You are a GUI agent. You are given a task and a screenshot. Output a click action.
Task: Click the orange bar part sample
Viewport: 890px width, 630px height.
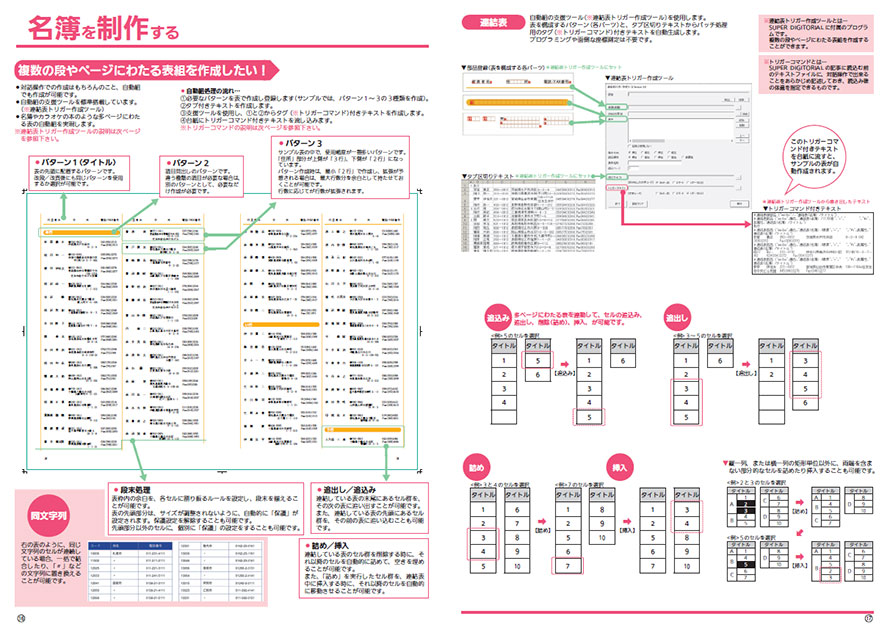click(517, 103)
